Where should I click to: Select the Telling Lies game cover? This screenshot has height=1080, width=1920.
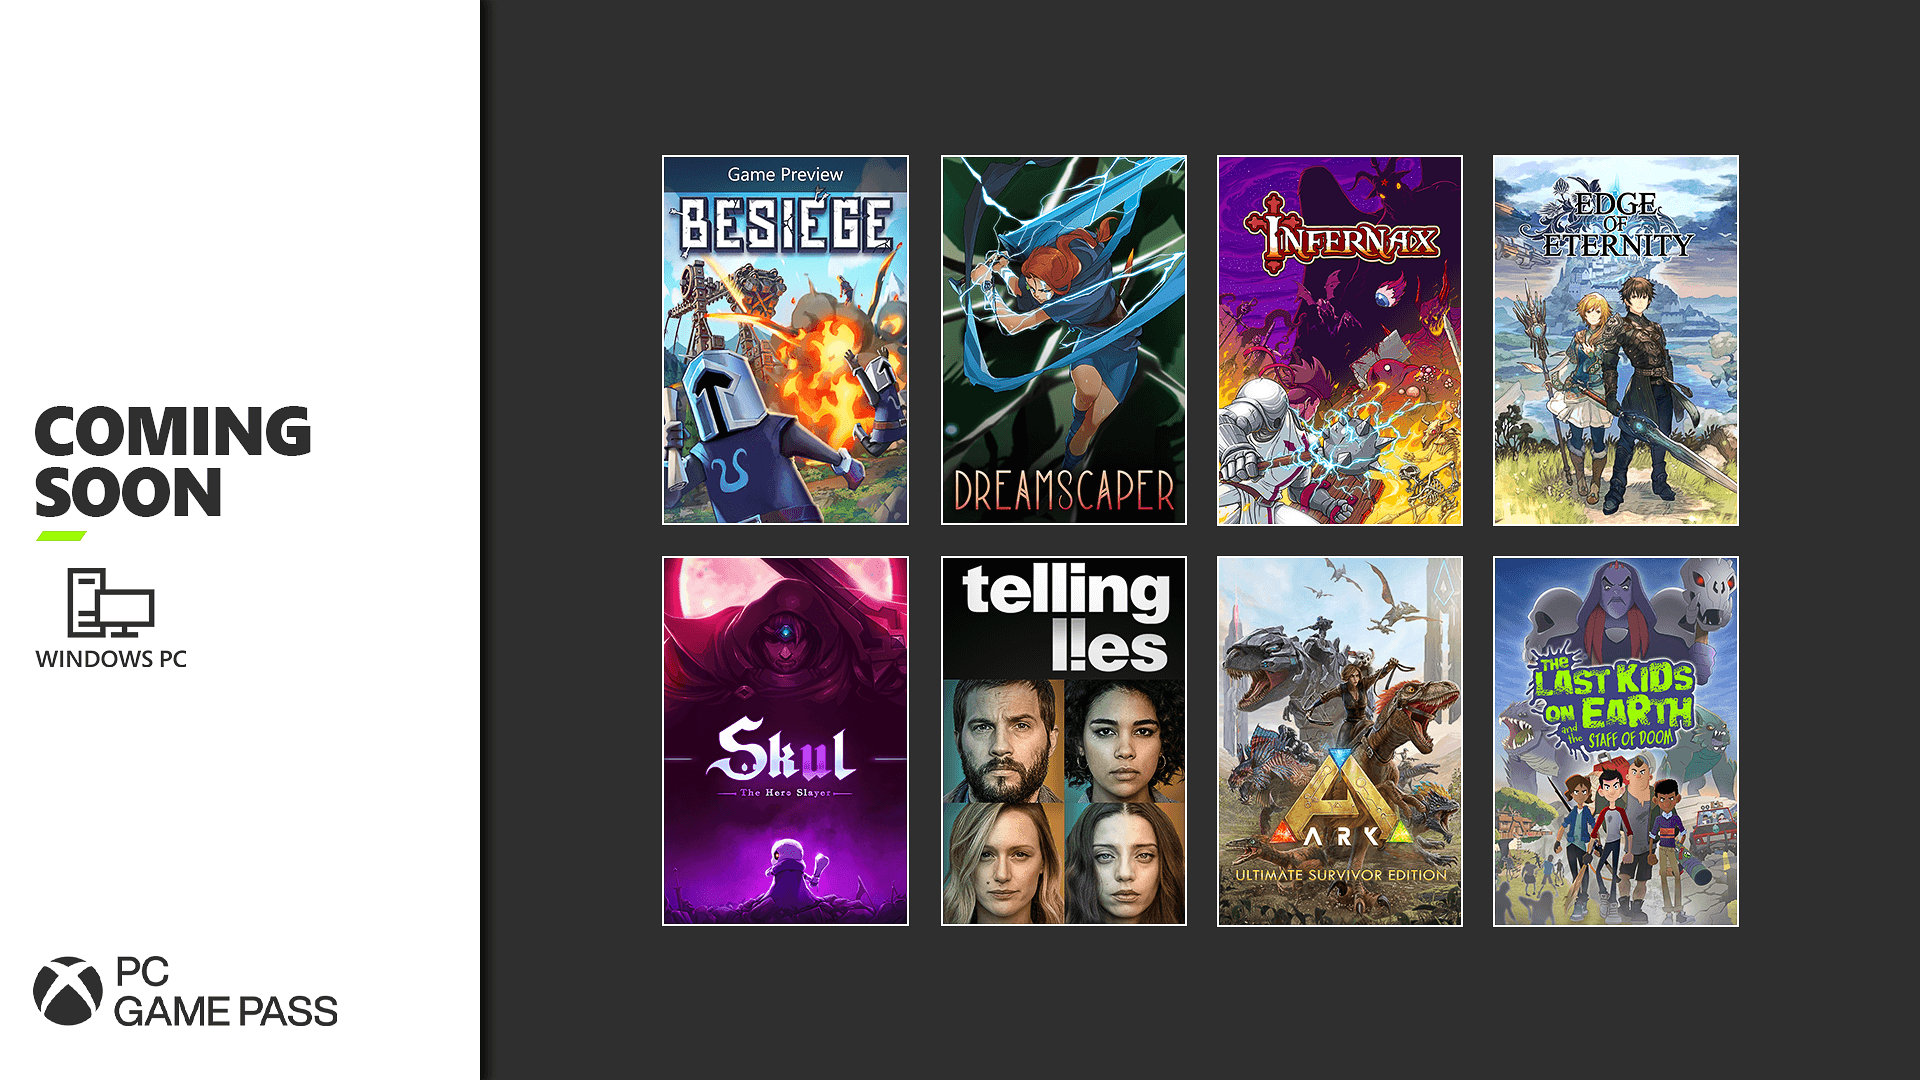(x=1064, y=741)
